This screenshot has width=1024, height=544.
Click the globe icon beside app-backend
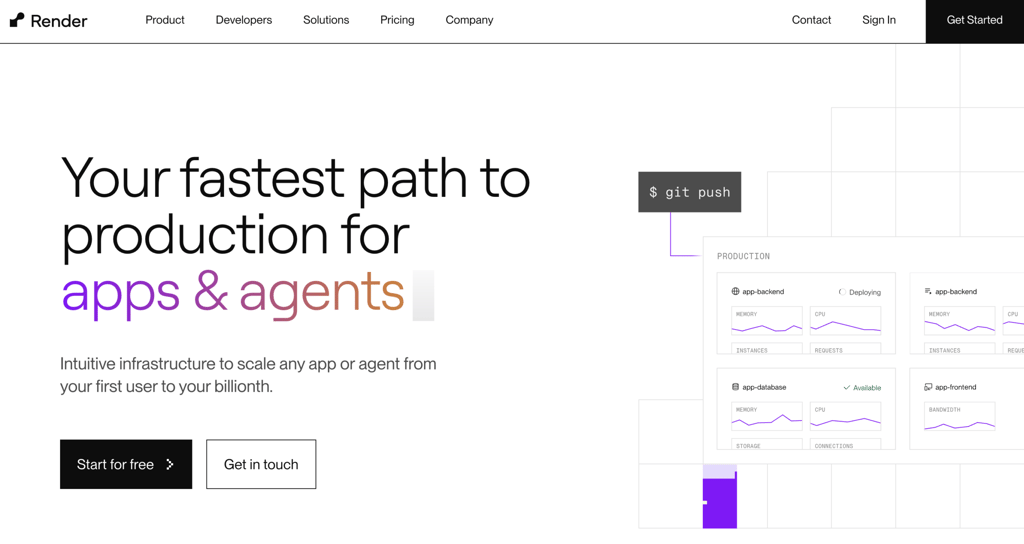pyautogui.click(x=735, y=291)
